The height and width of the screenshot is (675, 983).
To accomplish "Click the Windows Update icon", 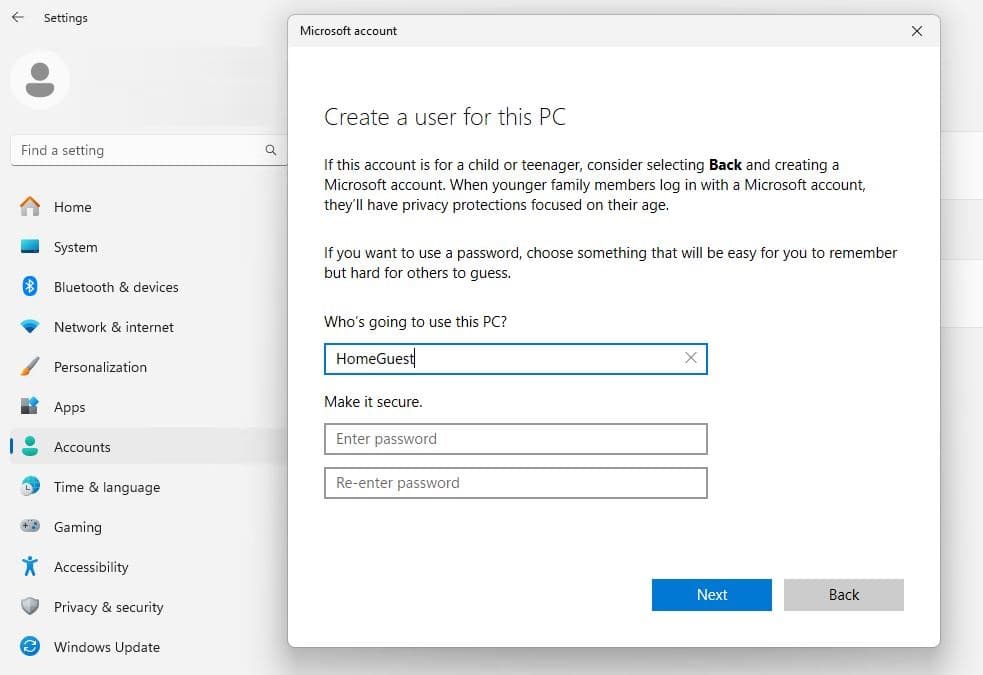I will tap(30, 647).
